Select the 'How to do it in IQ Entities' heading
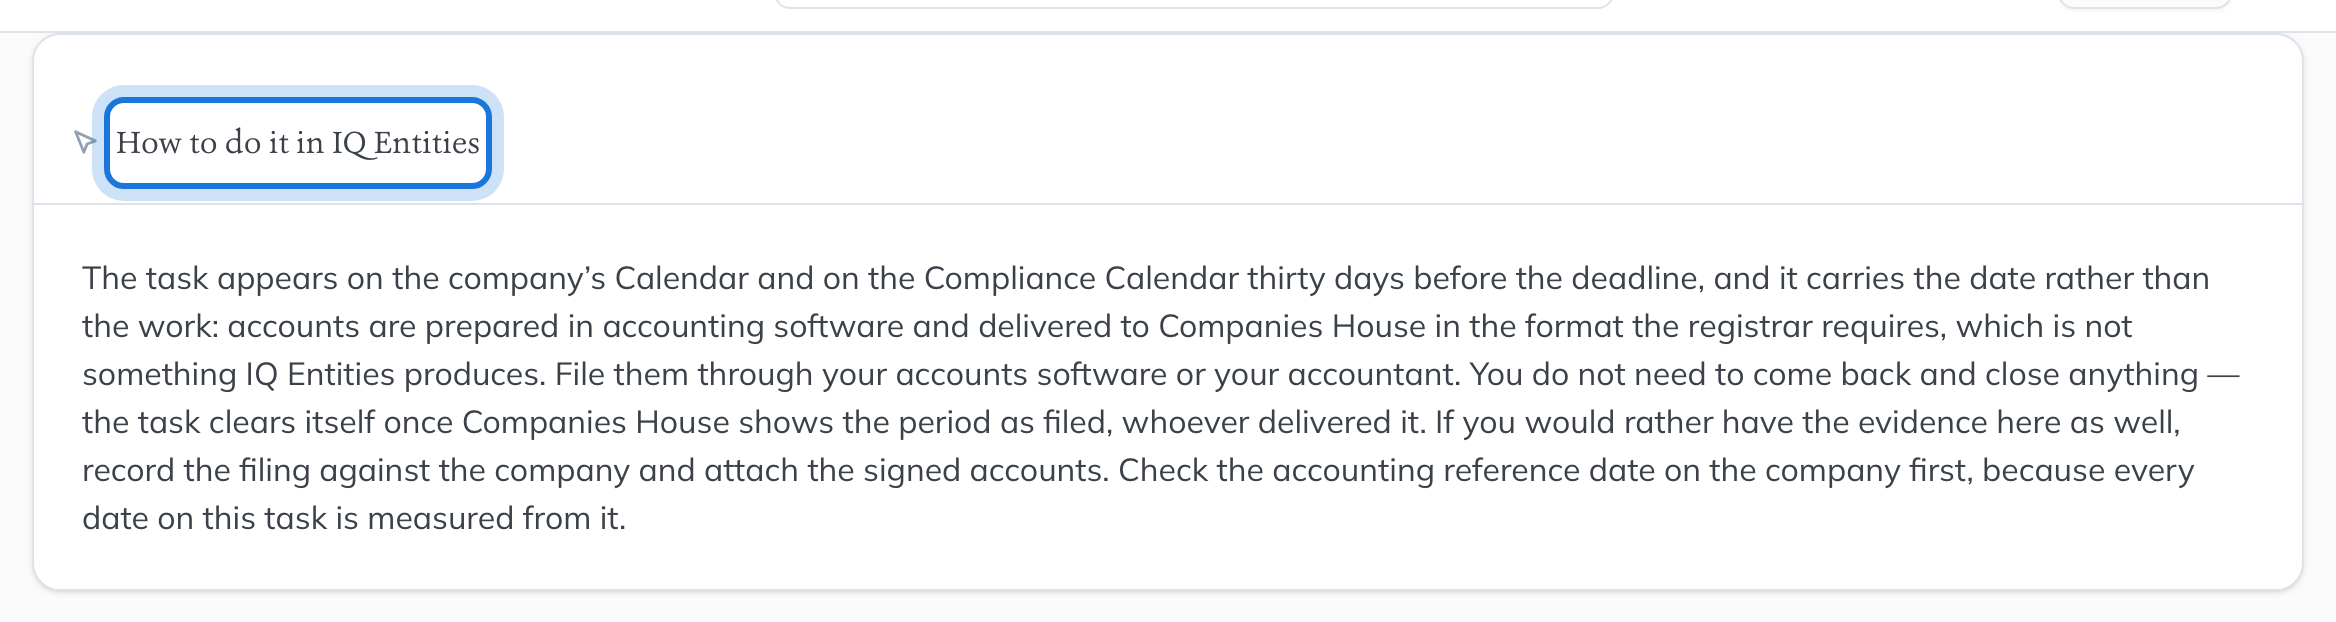The height and width of the screenshot is (622, 2336). pyautogui.click(x=298, y=143)
